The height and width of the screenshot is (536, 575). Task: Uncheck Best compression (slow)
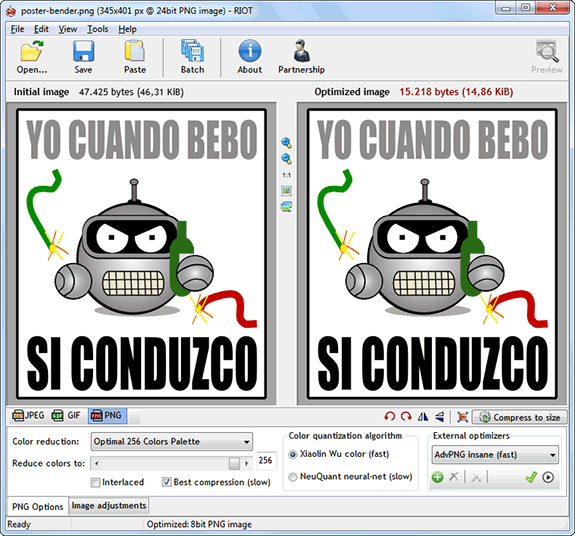(166, 482)
